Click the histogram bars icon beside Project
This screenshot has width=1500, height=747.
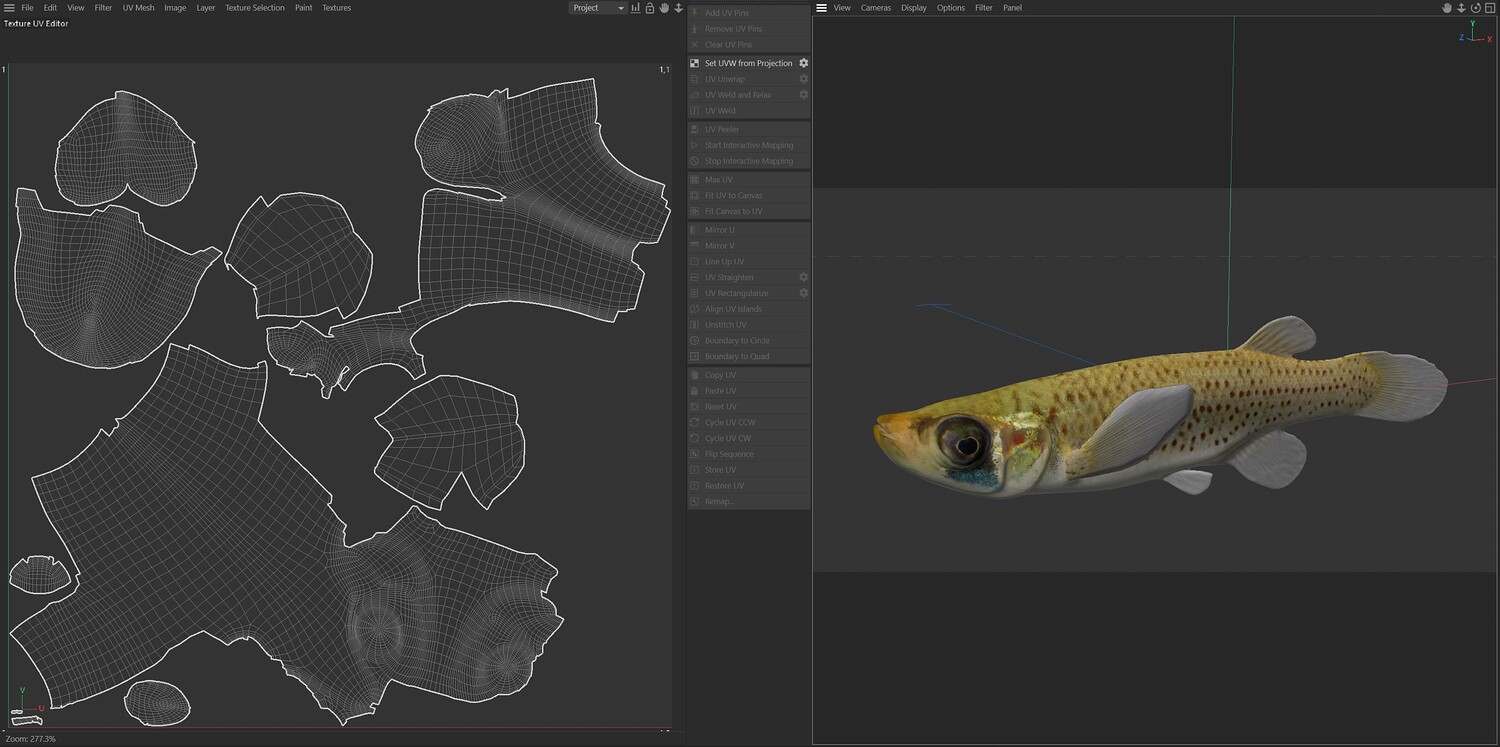tap(635, 8)
